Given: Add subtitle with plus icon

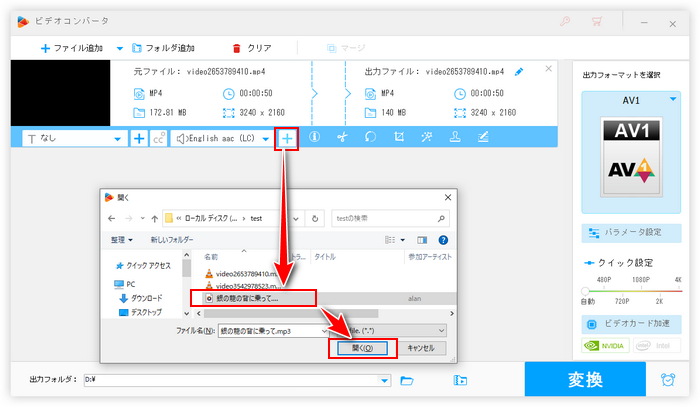Looking at the screenshot, I should pyautogui.click(x=139, y=138).
